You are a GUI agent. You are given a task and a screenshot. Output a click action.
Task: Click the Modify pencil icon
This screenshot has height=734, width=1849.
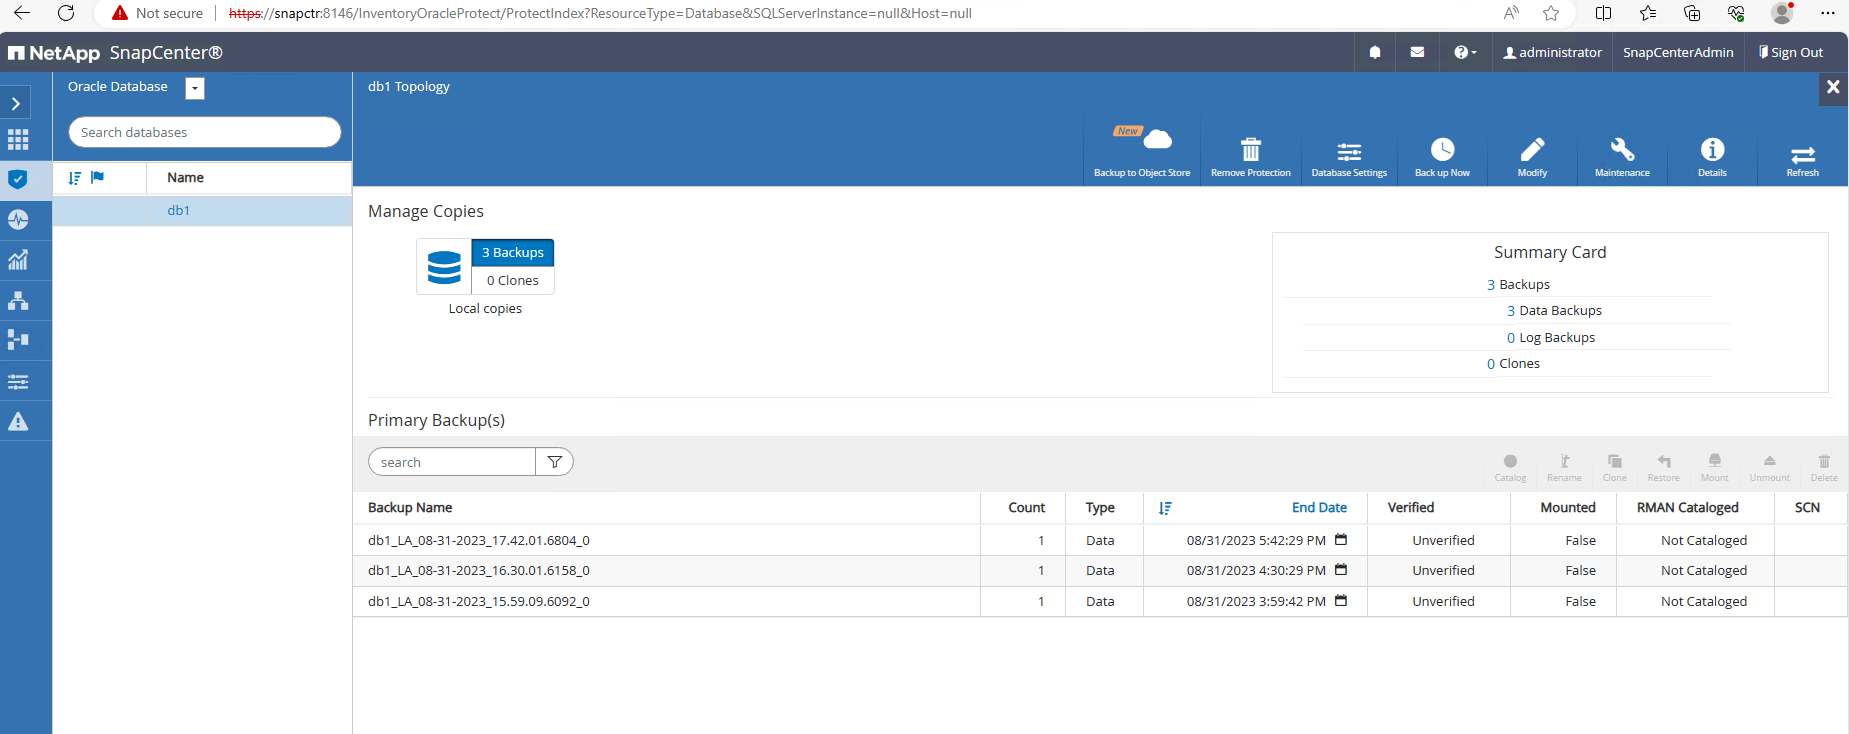pos(1532,151)
